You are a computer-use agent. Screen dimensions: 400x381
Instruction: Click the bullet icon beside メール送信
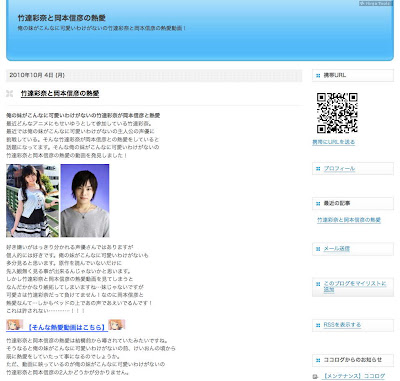[x=318, y=249]
